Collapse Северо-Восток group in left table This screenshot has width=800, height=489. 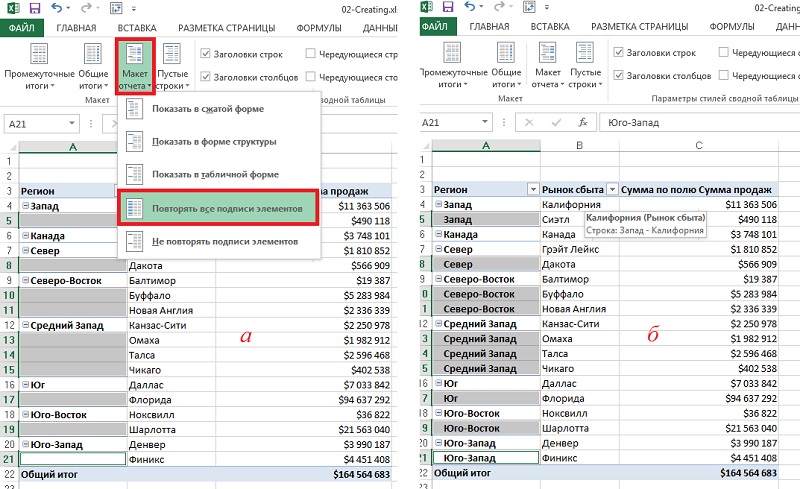pos(25,280)
